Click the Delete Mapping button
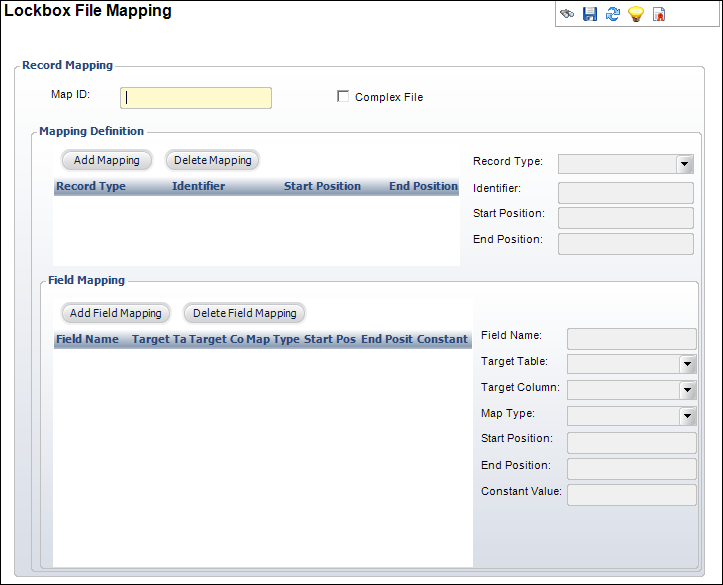This screenshot has width=723, height=585. [213, 160]
